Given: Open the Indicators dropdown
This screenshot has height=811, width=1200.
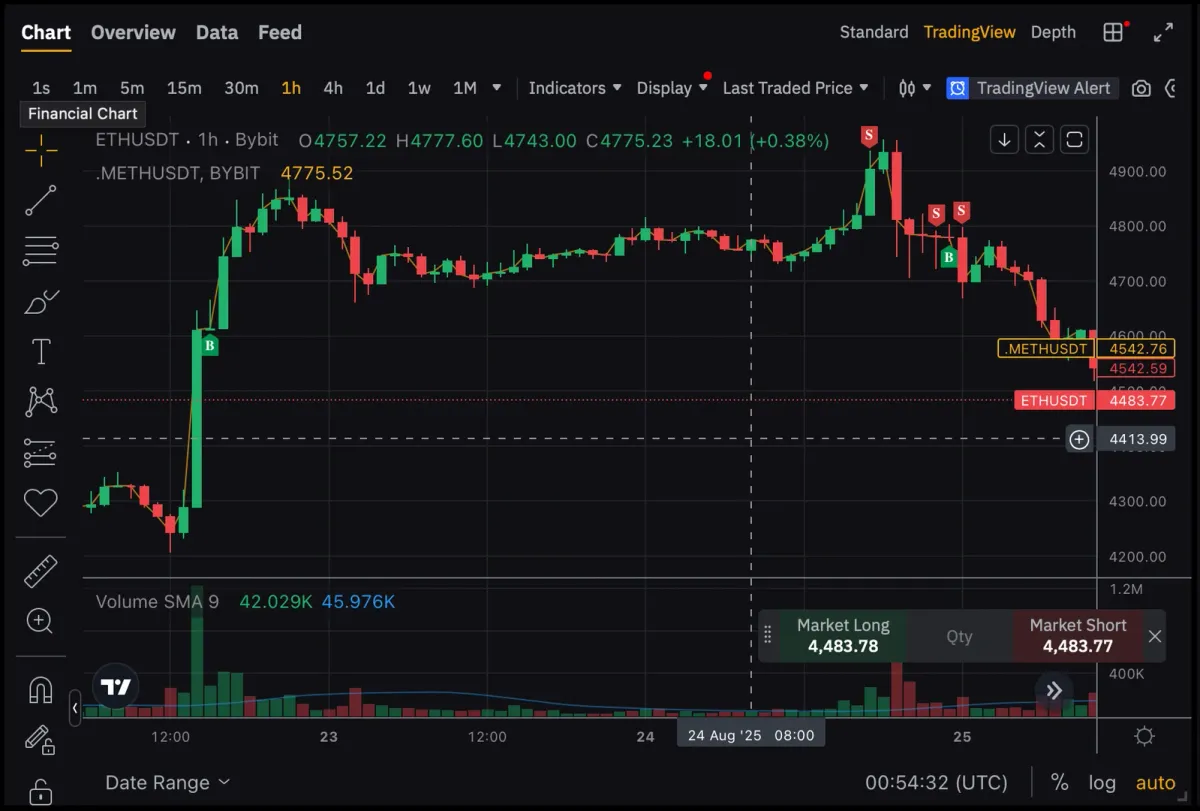Looking at the screenshot, I should (575, 88).
